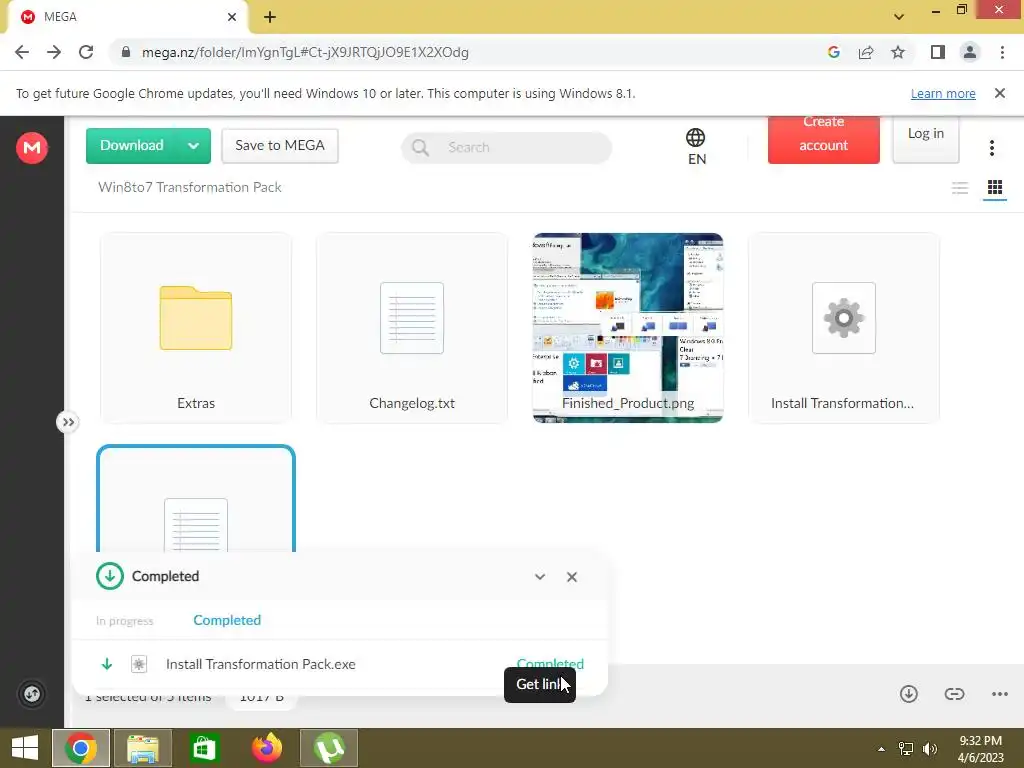
Task: Open the Chrome profile icon
Action: click(x=970, y=52)
